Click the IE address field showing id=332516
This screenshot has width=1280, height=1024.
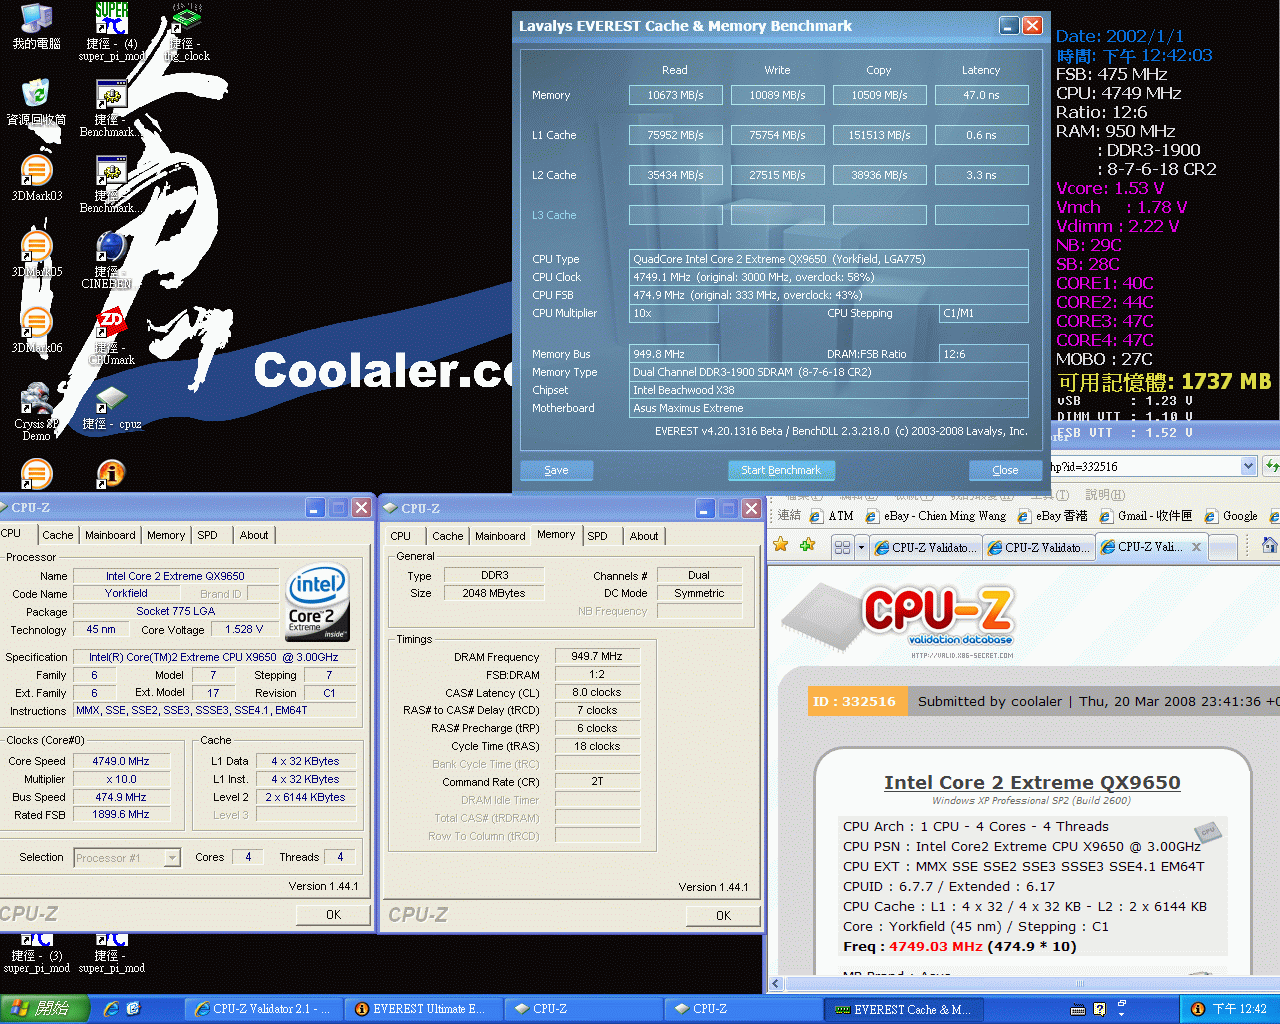pos(1144,466)
